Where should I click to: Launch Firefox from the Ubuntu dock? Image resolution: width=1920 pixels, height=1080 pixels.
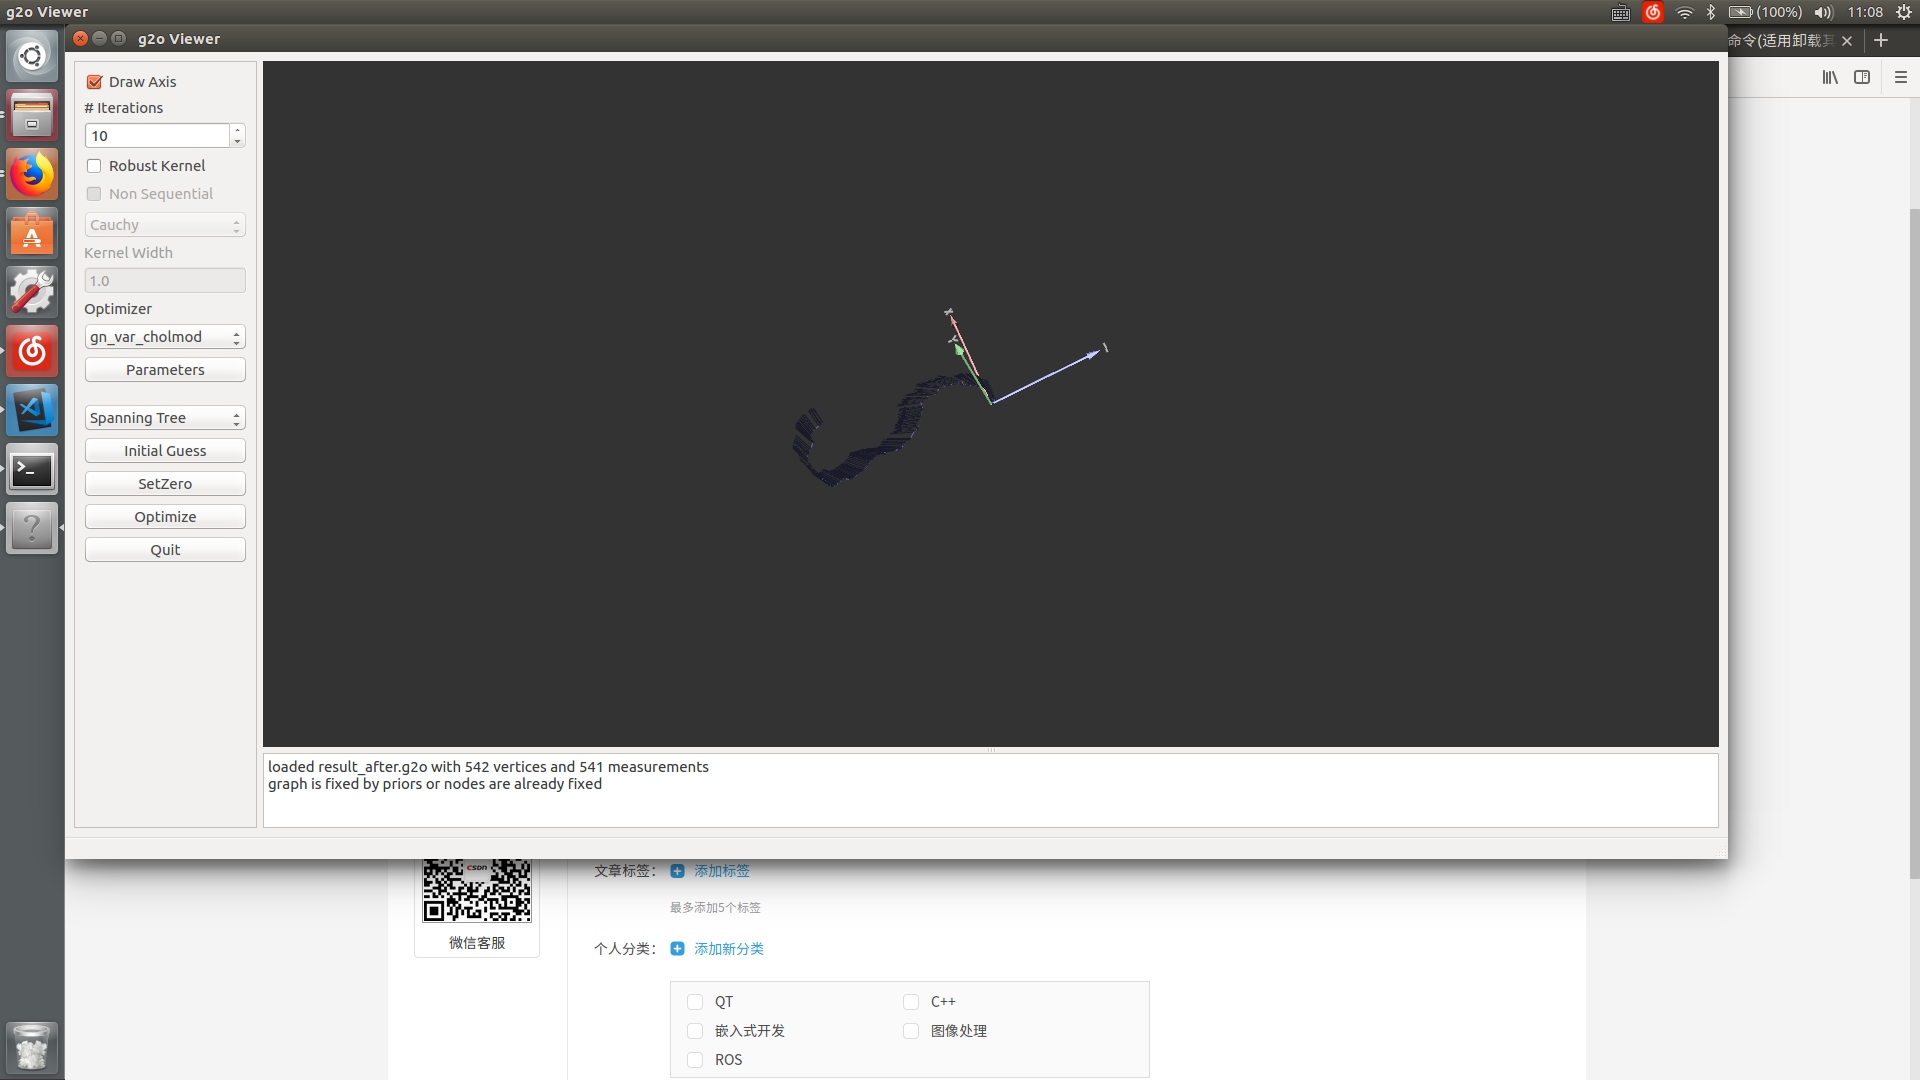(x=32, y=173)
